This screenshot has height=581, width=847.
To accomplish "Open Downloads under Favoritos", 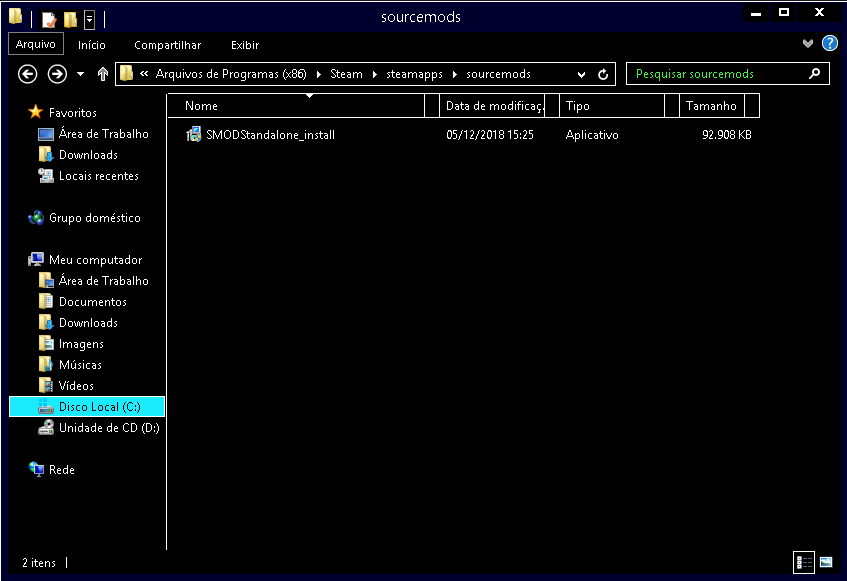I will point(88,154).
